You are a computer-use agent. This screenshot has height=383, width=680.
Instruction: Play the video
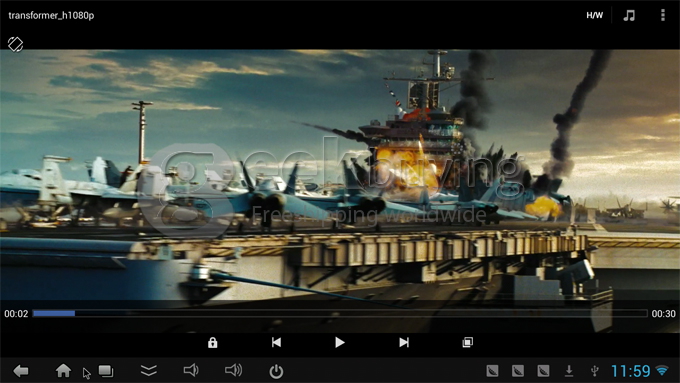click(340, 343)
